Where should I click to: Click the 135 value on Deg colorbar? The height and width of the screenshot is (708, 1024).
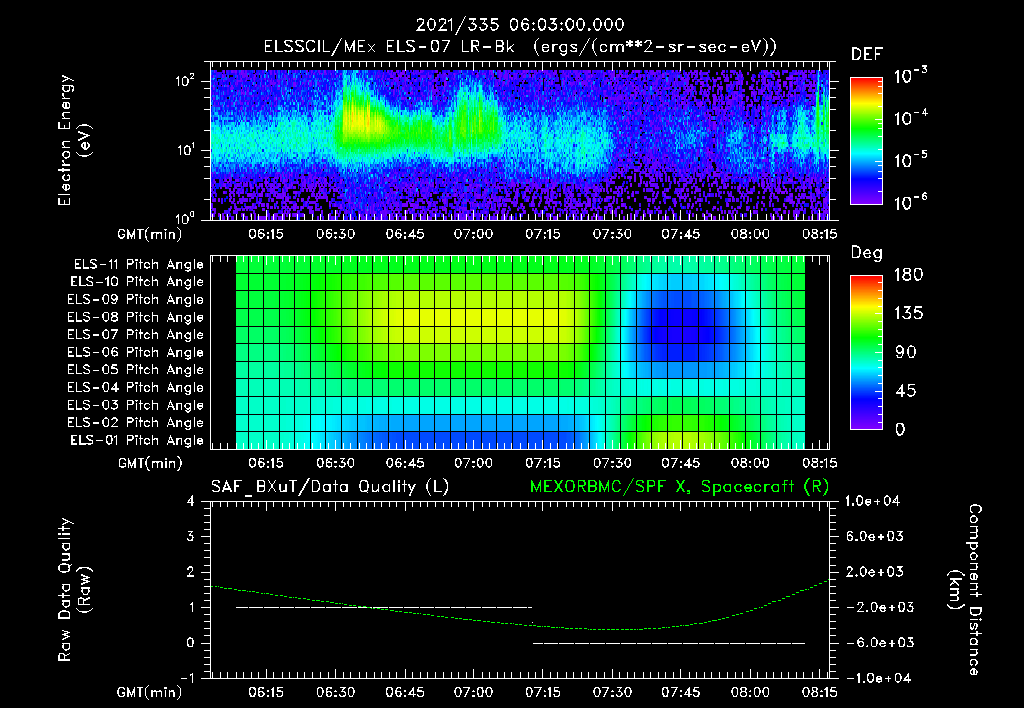908,314
